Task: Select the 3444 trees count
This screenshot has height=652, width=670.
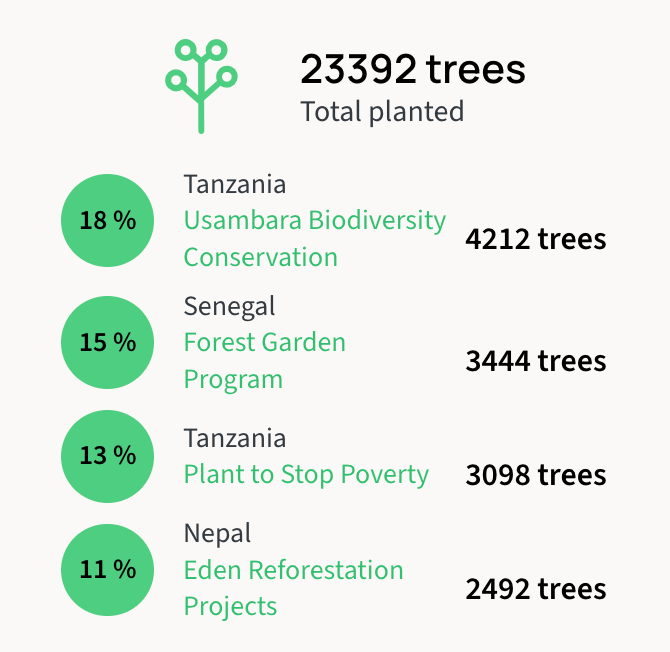Action: [x=535, y=361]
